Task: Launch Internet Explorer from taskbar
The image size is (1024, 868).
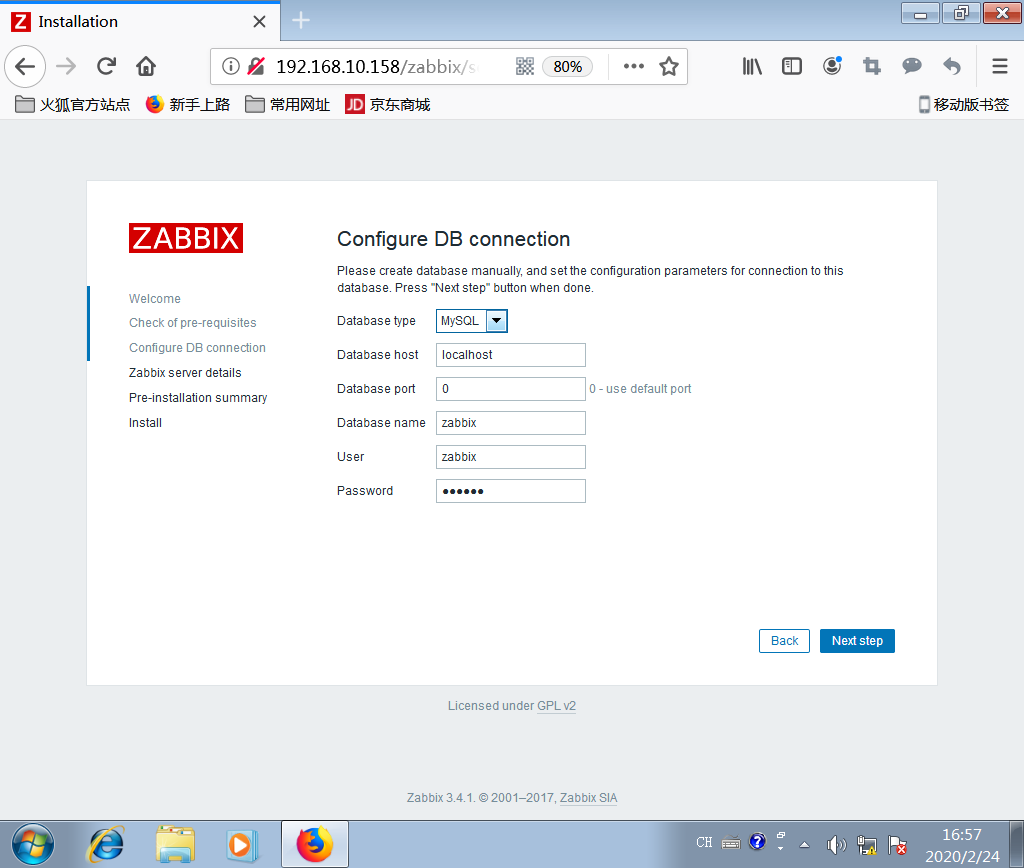Action: [x=105, y=844]
